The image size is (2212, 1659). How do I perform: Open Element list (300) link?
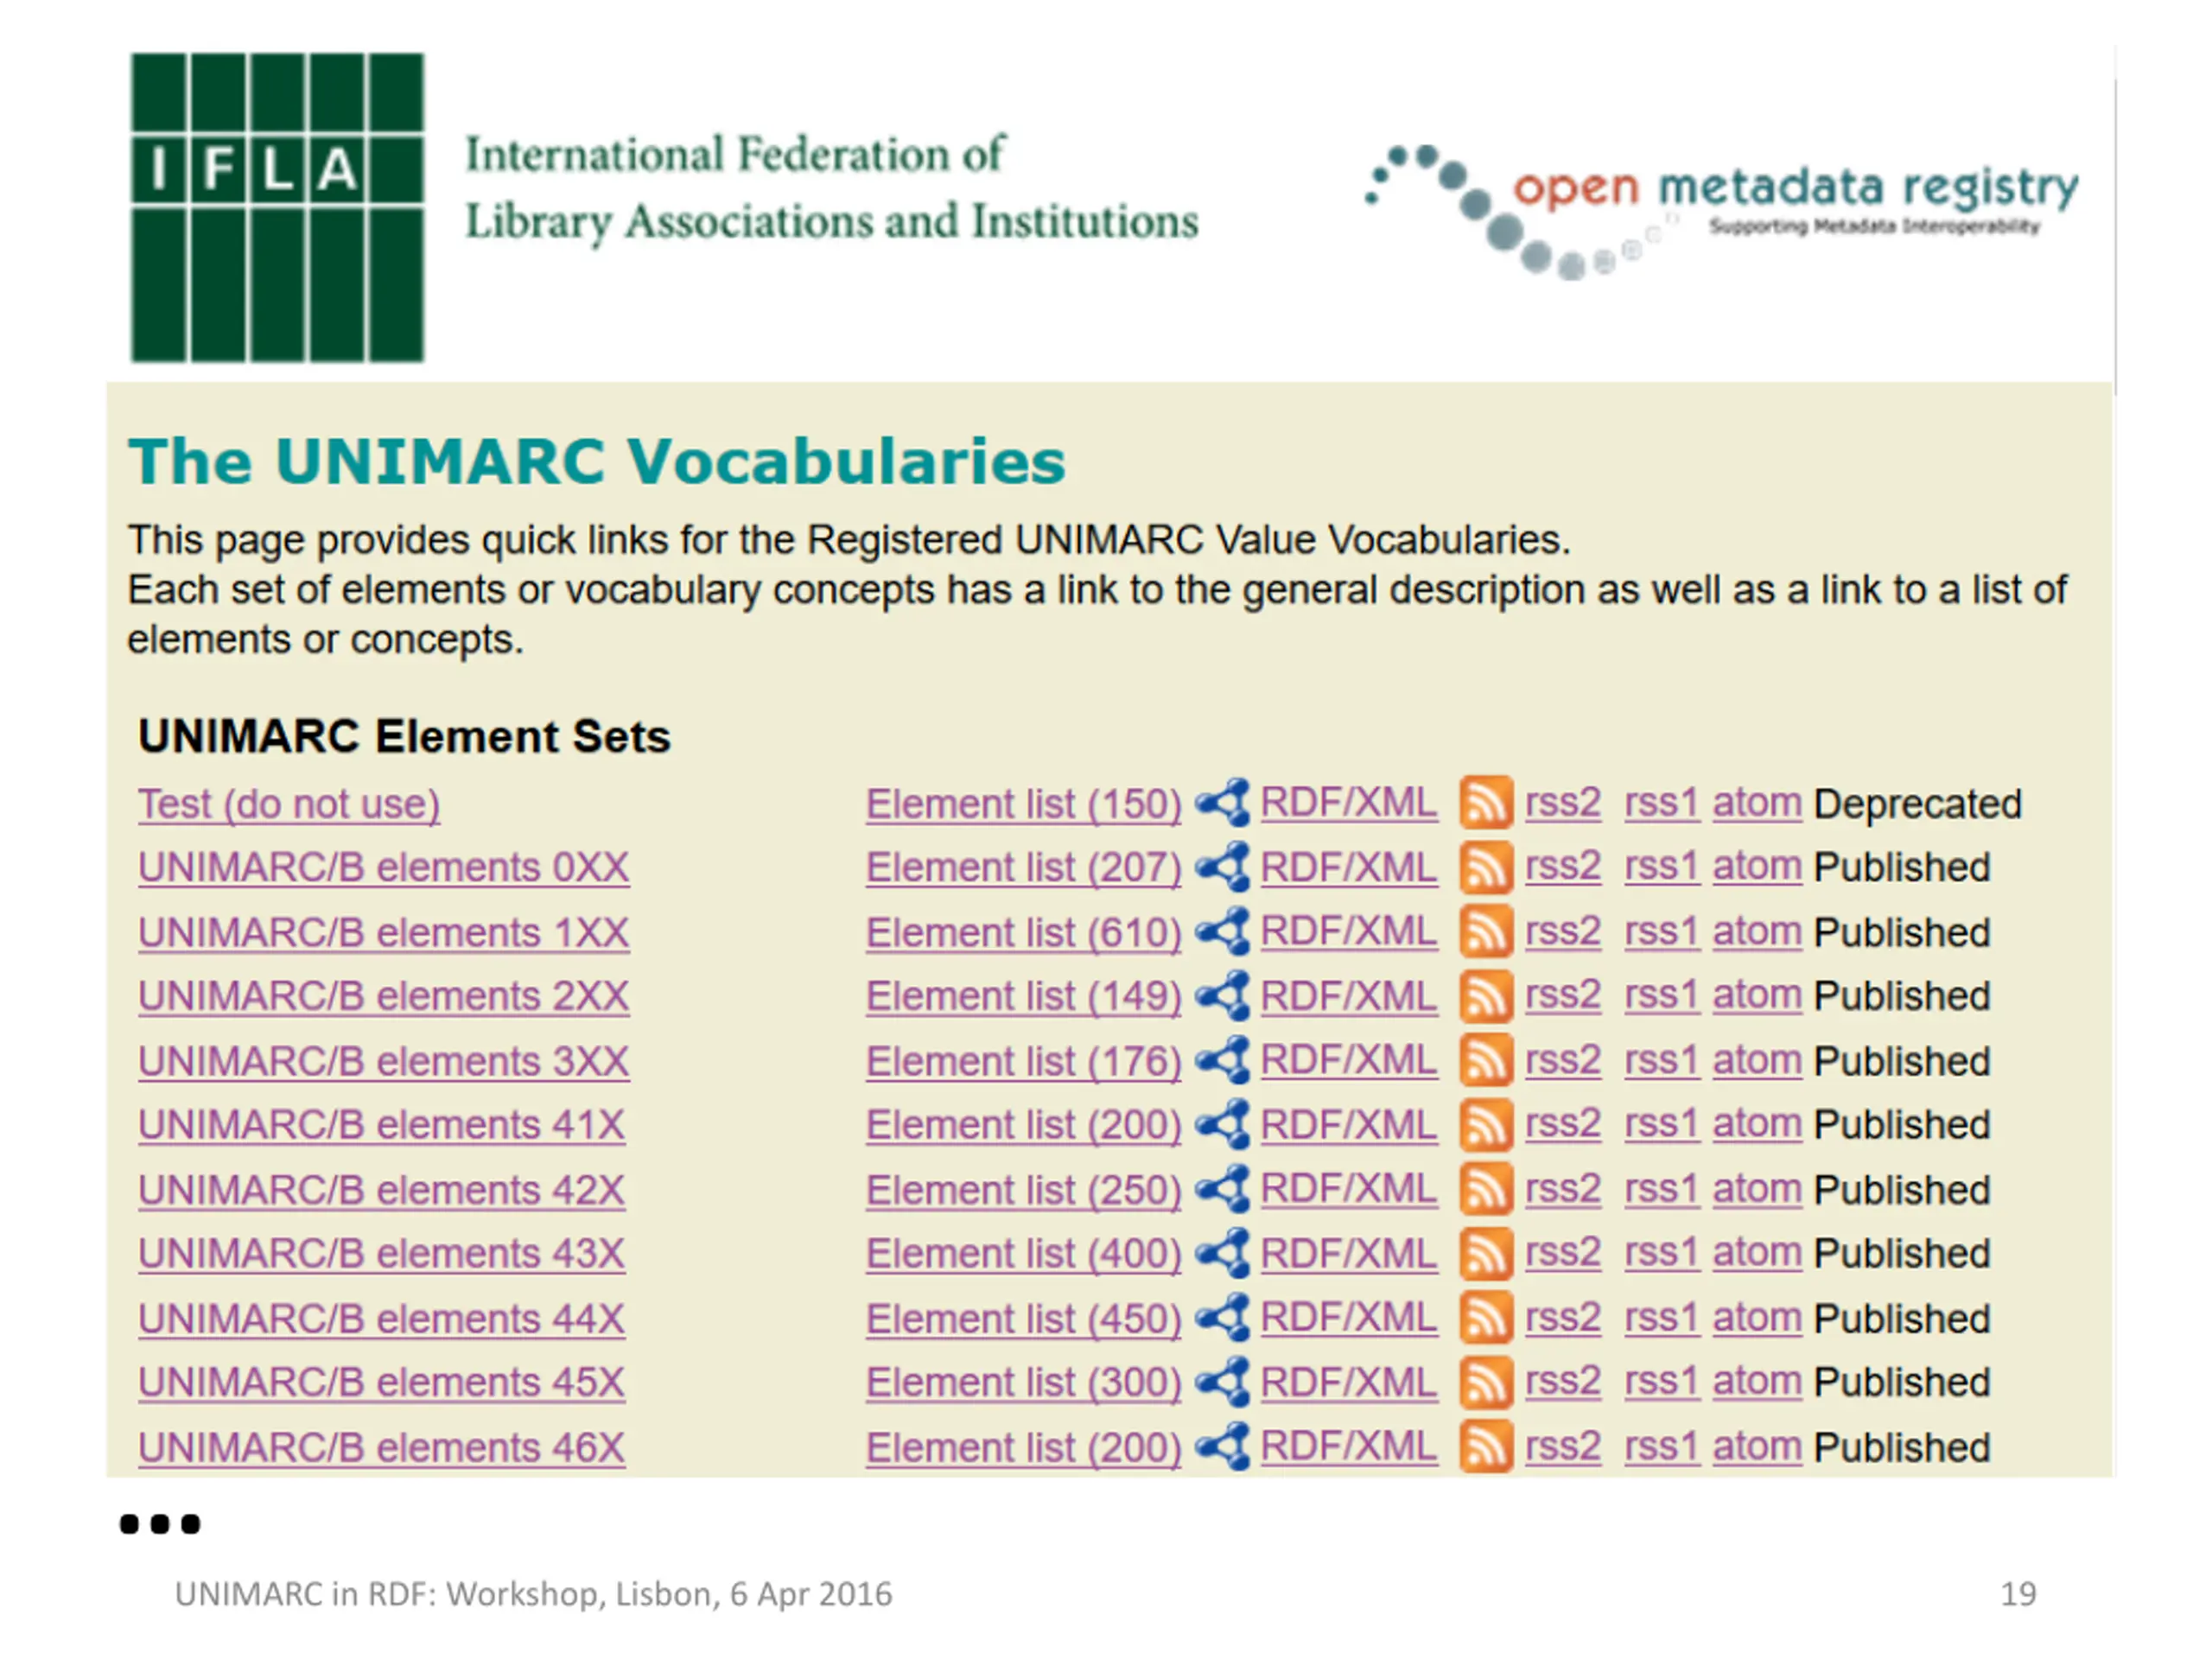pyautogui.click(x=1024, y=1383)
